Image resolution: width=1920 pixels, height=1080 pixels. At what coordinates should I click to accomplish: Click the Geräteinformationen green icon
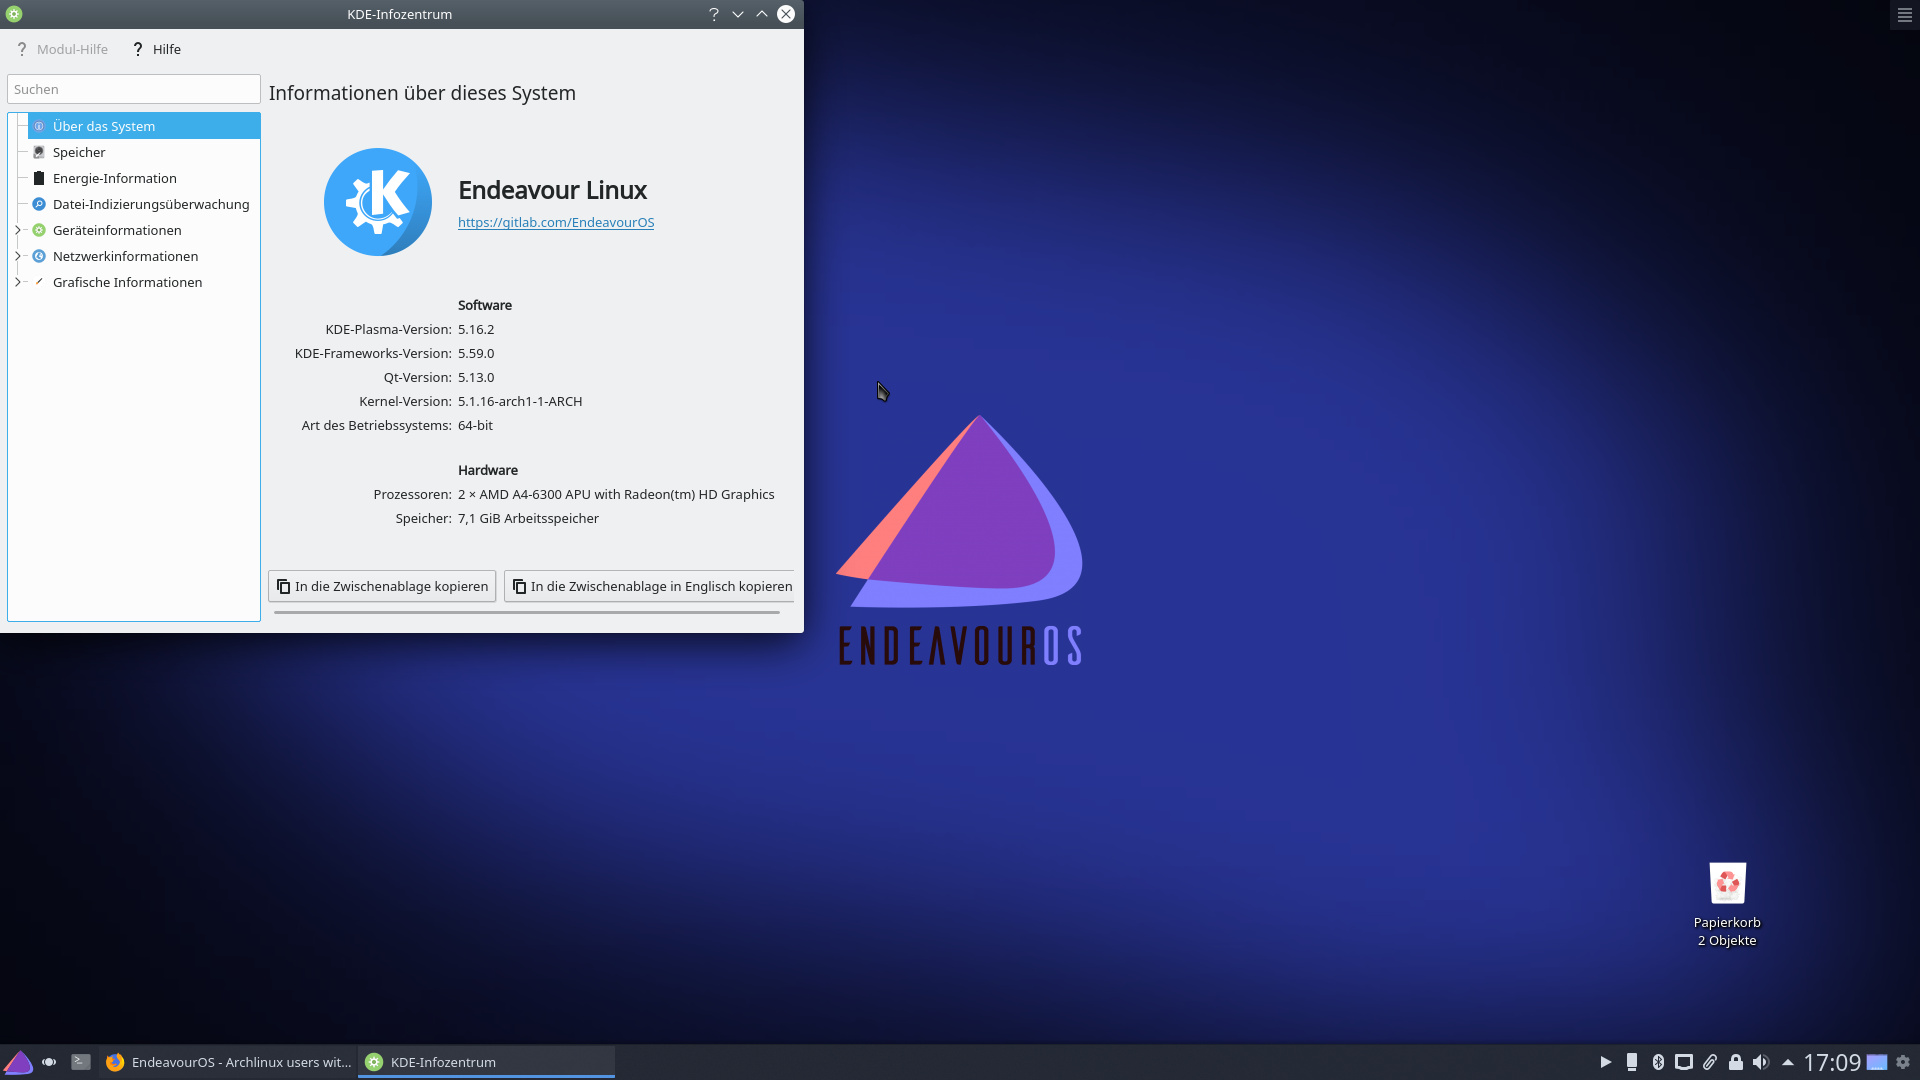(x=39, y=230)
